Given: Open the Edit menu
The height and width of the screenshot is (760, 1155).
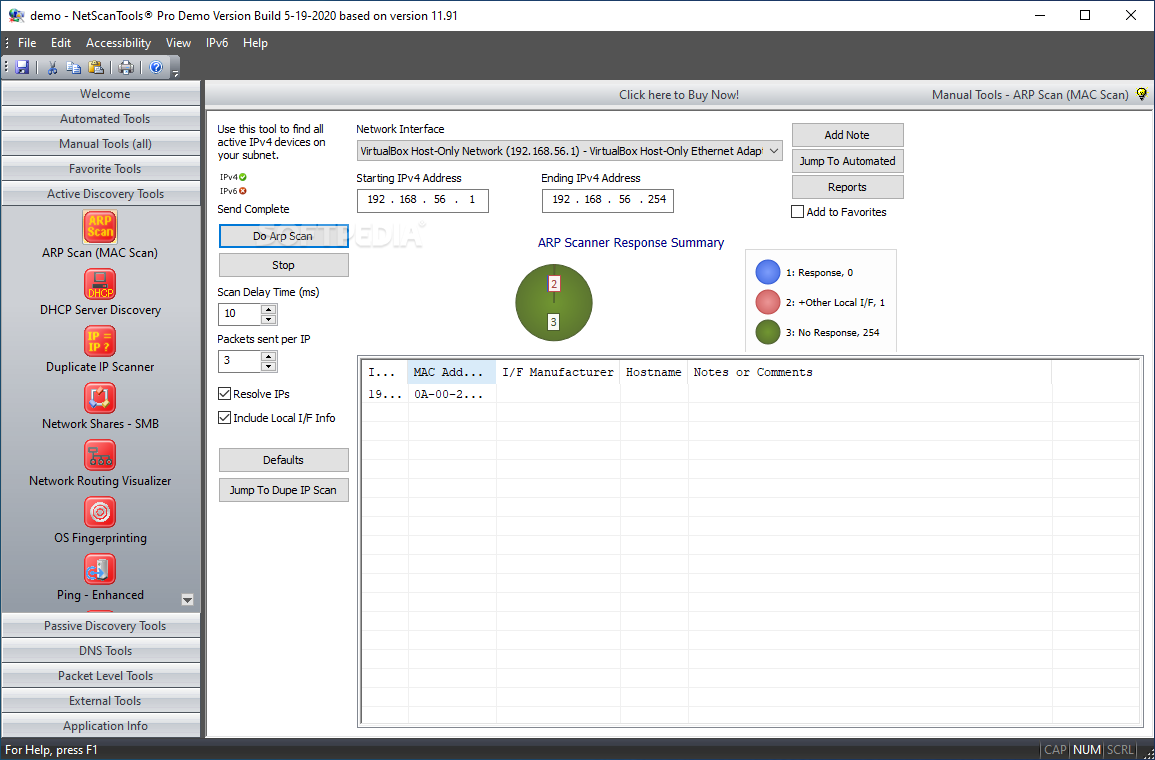Looking at the screenshot, I should coord(61,43).
